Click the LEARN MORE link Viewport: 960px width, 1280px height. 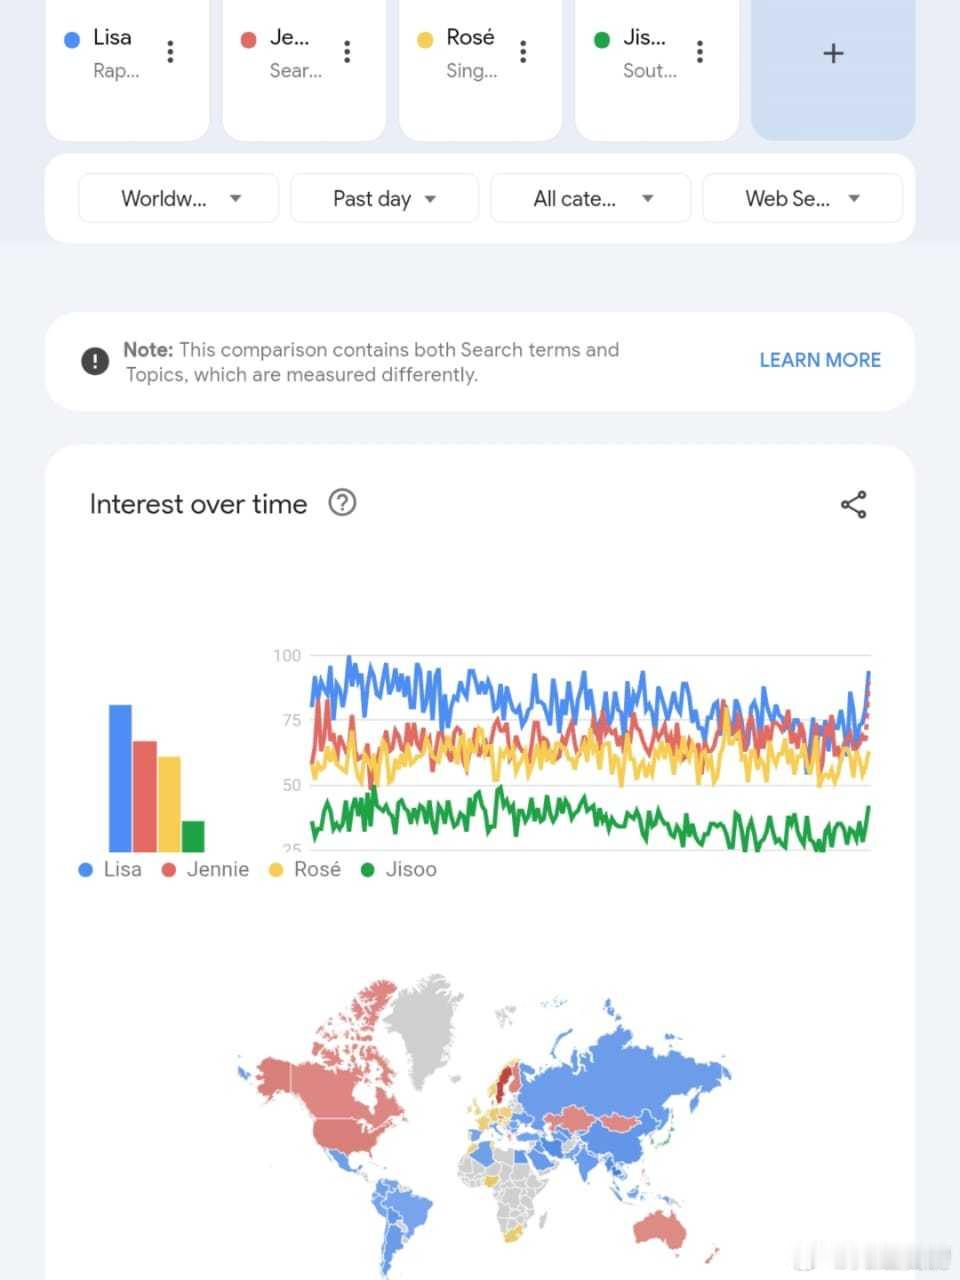tap(820, 360)
